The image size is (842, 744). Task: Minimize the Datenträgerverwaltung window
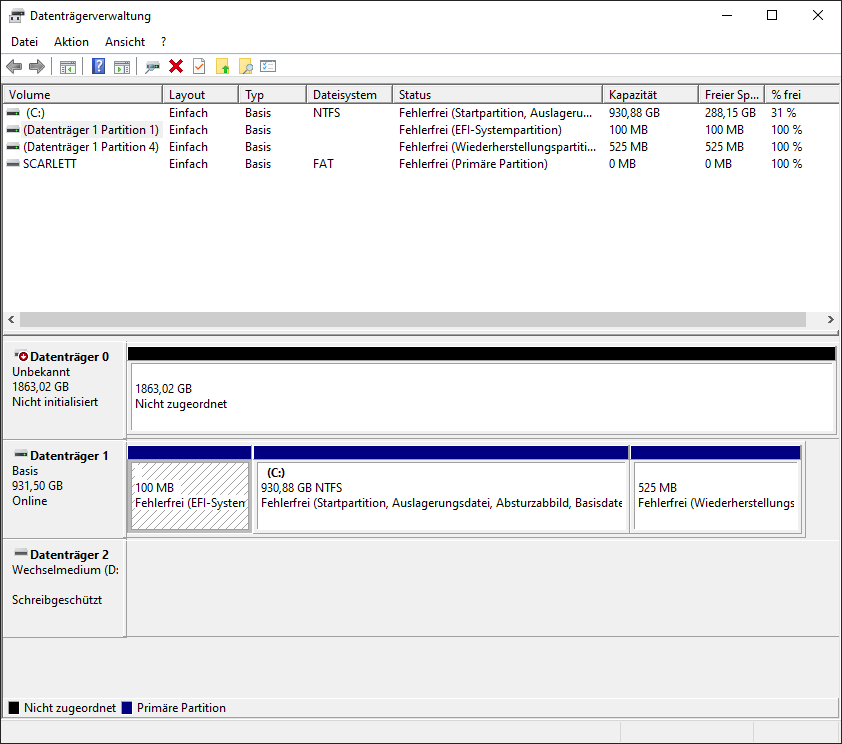(727, 16)
